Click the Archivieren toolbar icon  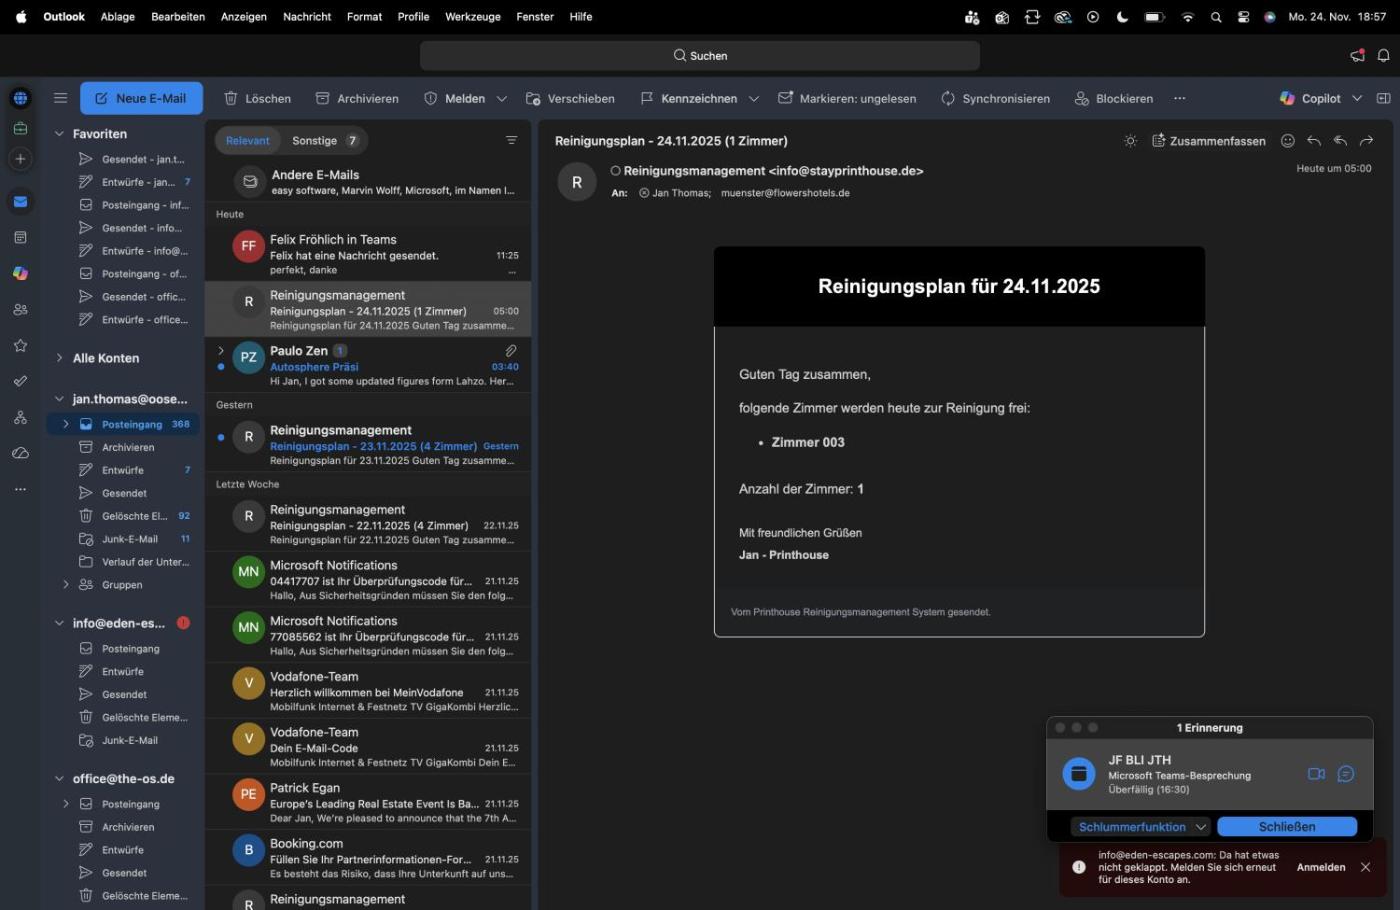tap(323, 98)
